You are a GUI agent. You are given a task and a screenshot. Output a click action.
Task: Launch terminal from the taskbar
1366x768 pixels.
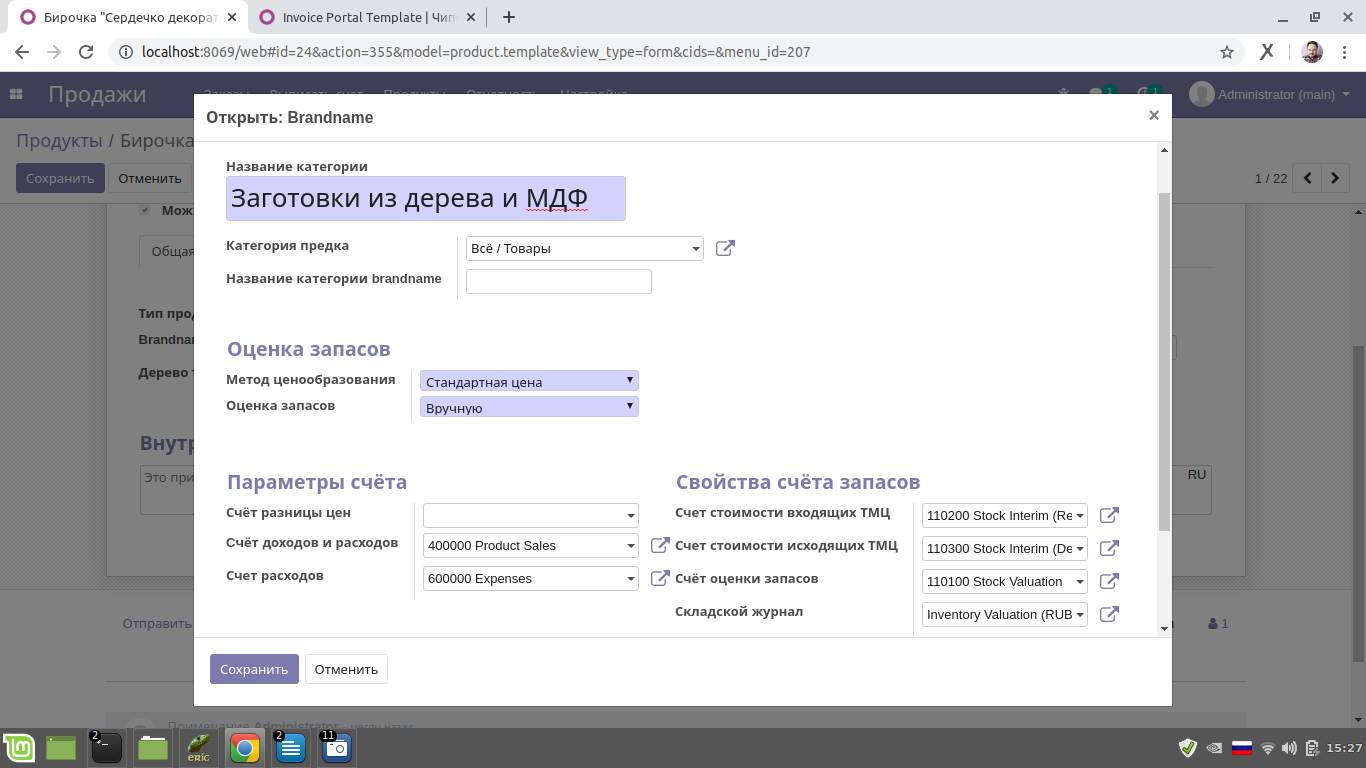click(106, 748)
